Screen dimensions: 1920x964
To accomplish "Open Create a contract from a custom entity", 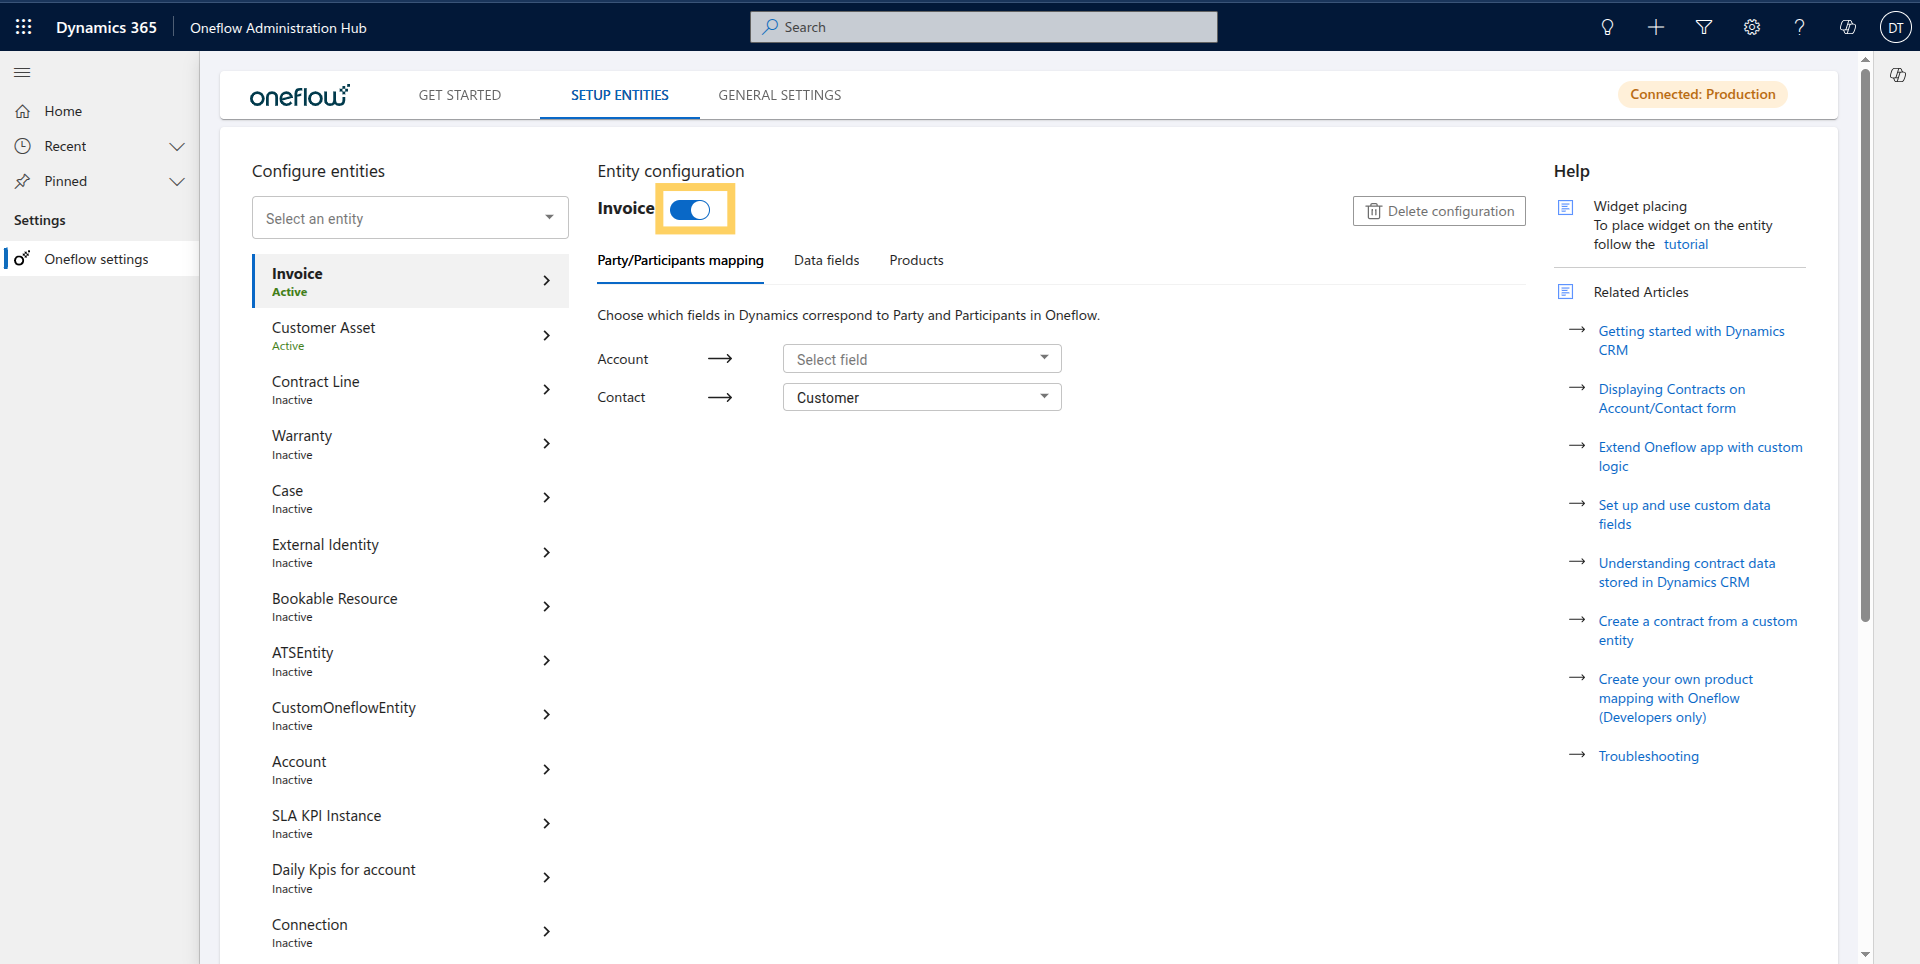I will pos(1698,630).
